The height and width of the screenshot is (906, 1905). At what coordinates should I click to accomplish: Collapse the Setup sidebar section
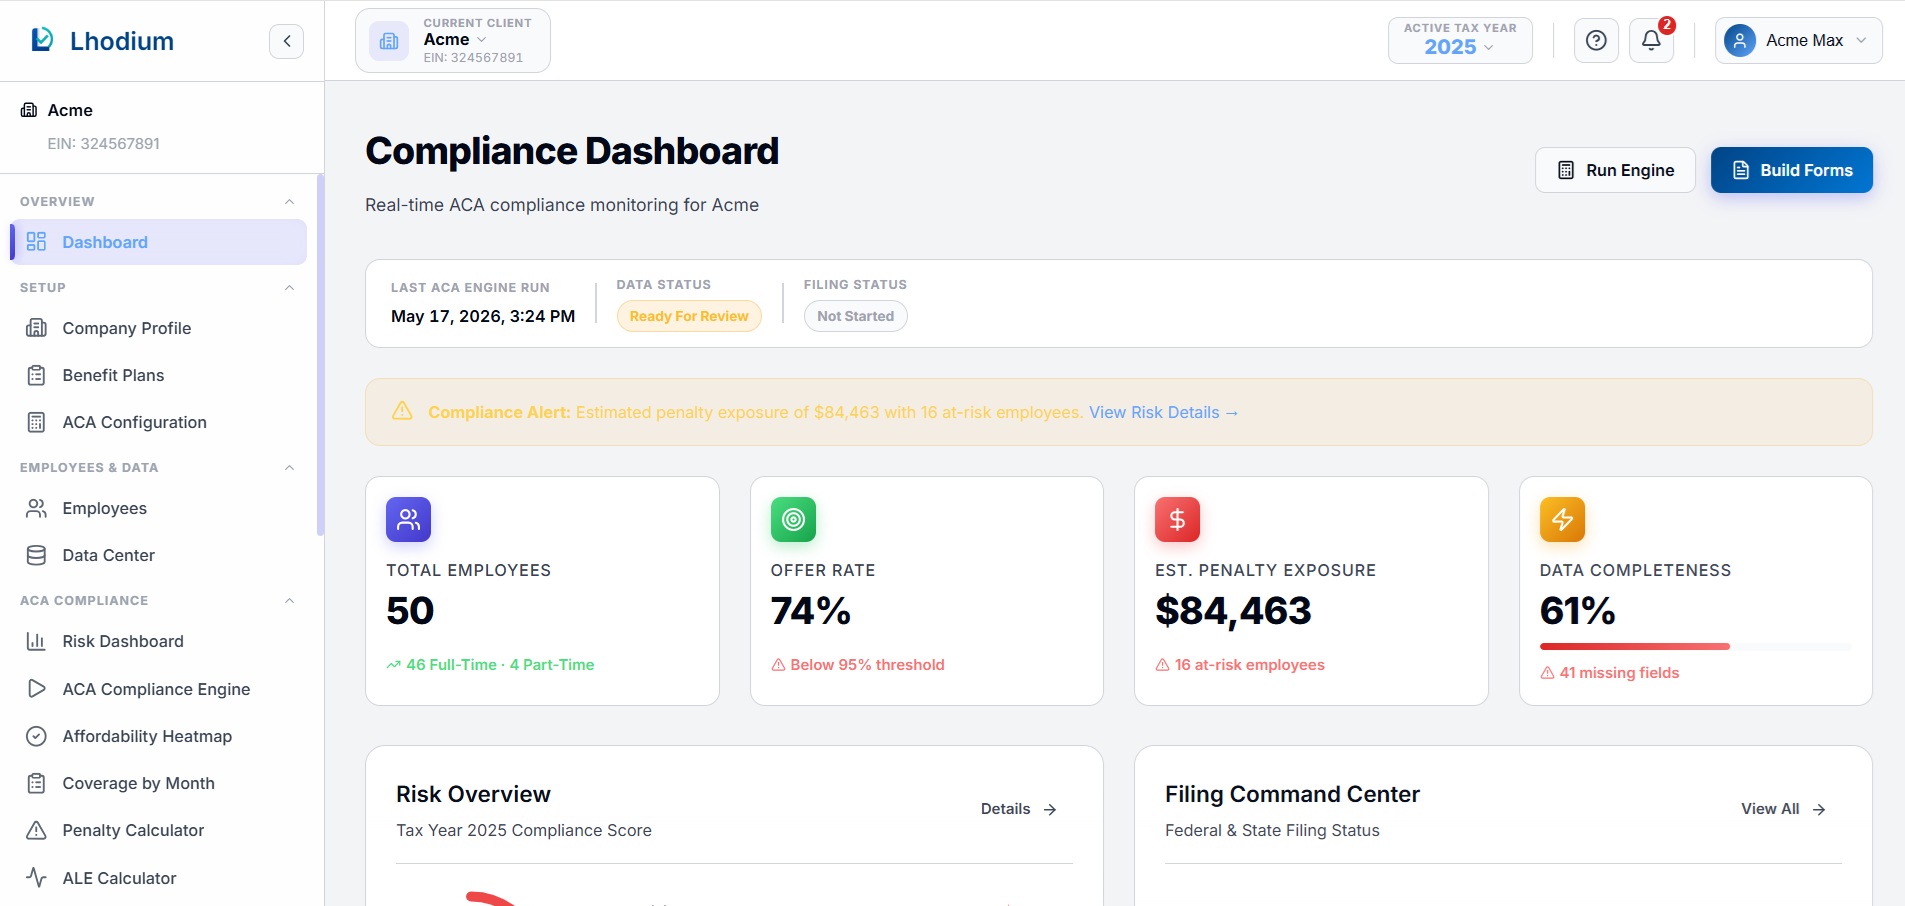point(289,288)
